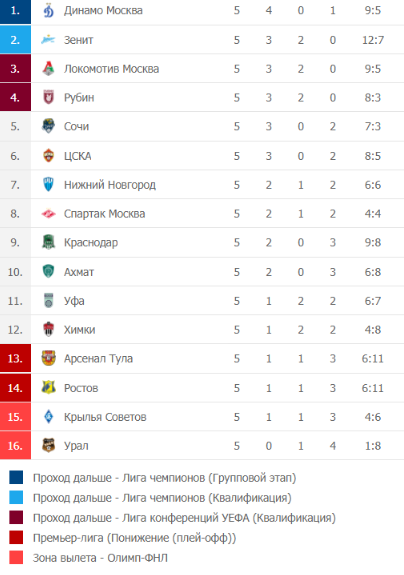This screenshot has height=575, width=404.
Task: Click the Урал club badge
Action: pos(48,446)
